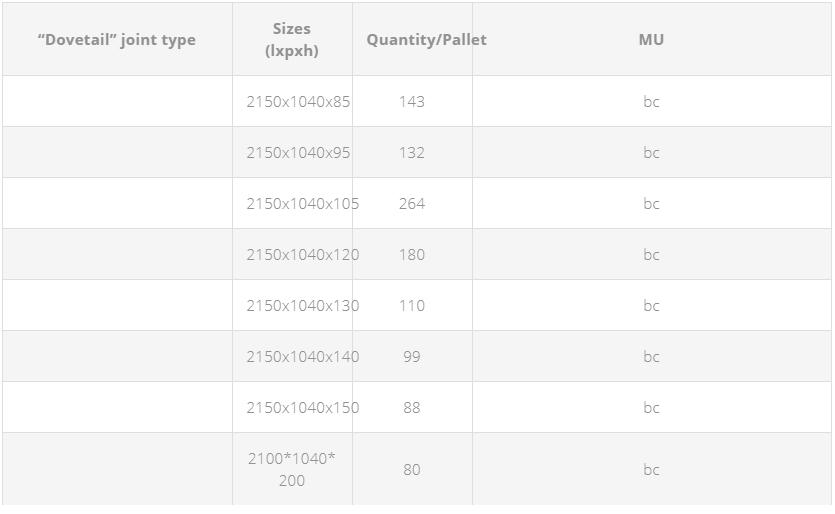
Task: Select the quantity value 180
Action: 412,255
